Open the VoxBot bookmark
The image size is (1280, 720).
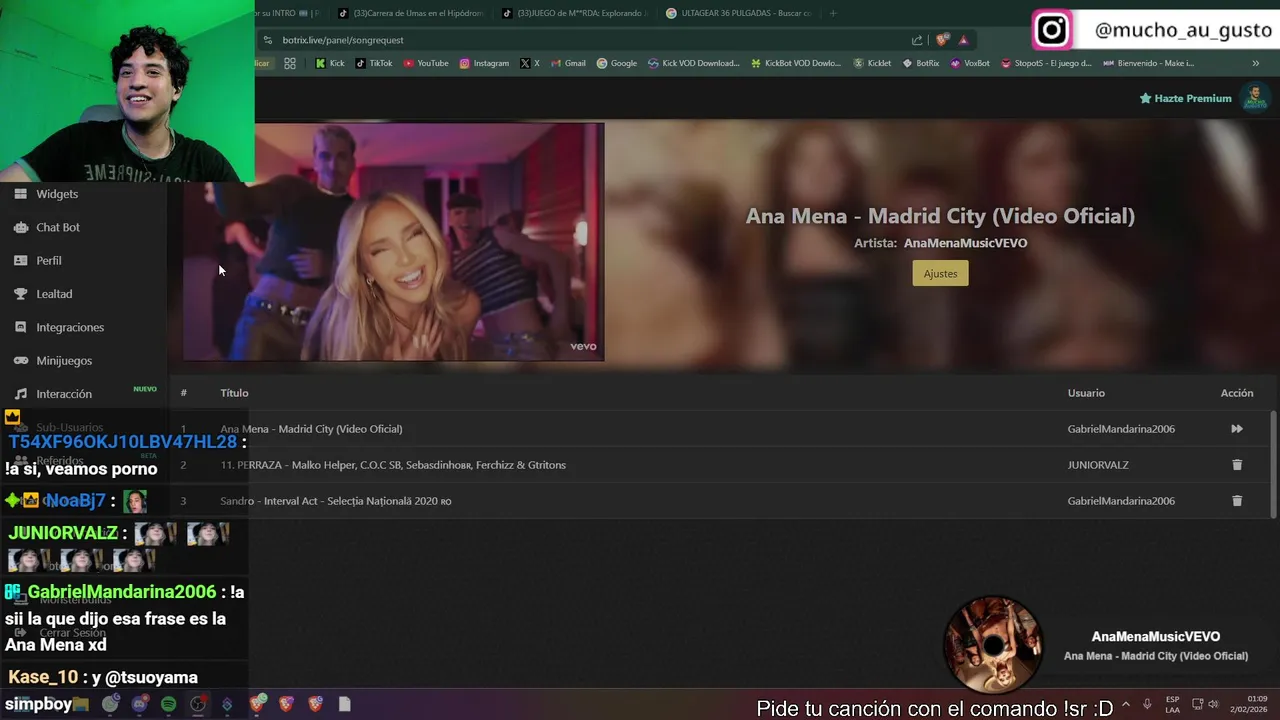tap(970, 63)
